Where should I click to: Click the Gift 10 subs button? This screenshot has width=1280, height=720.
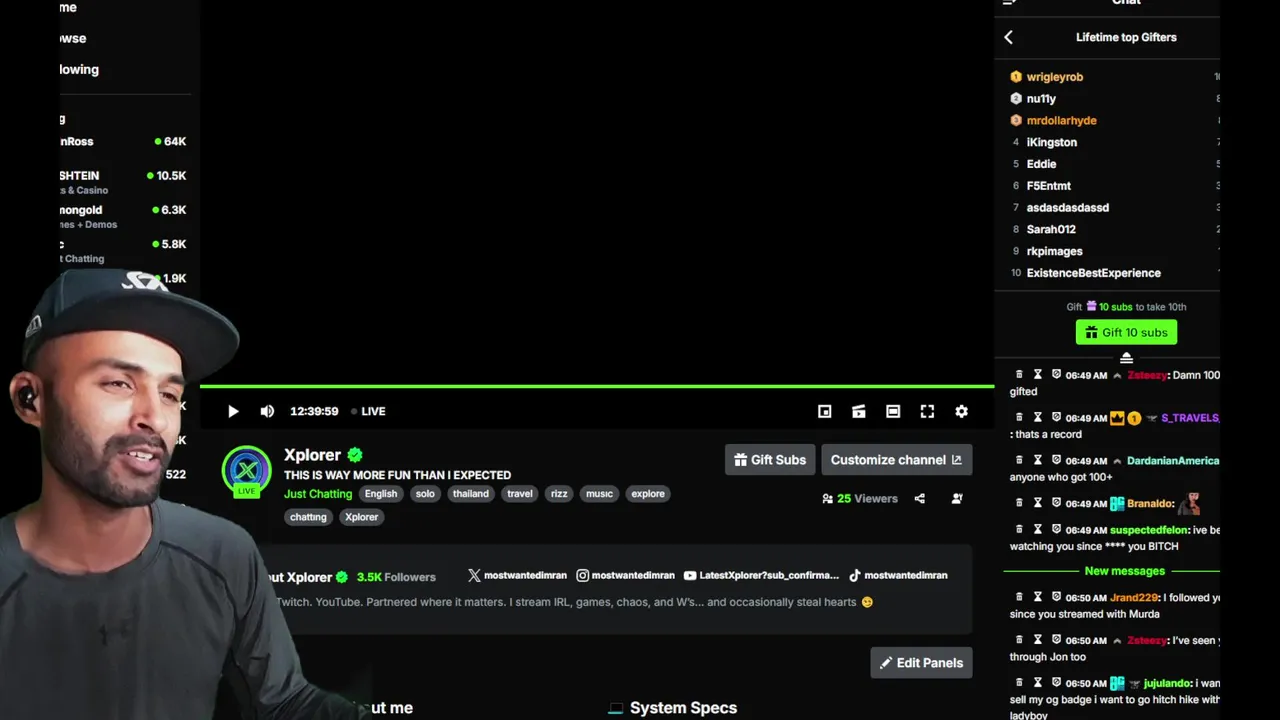tap(1126, 332)
